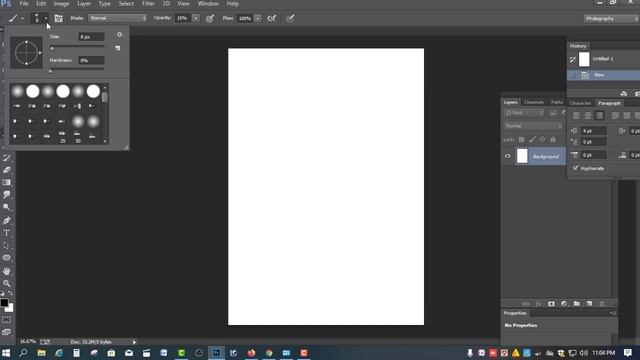Viewport: 640px width, 360px height.
Task: Open the Window menu
Action: [x=208, y=4]
